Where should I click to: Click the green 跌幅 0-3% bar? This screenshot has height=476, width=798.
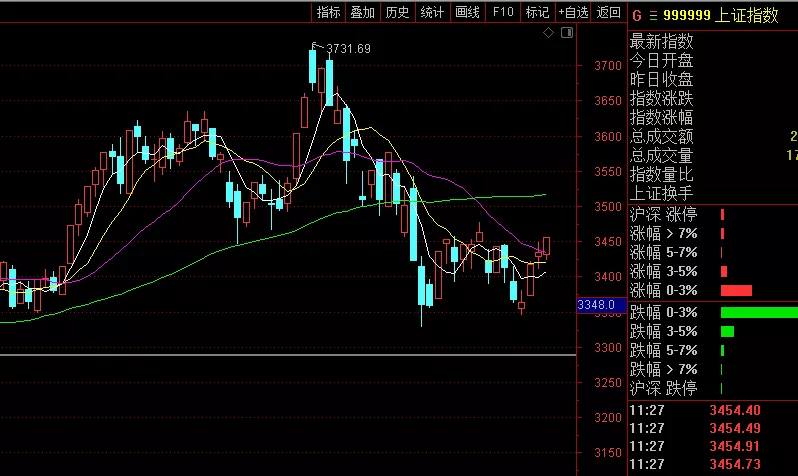coord(758,312)
